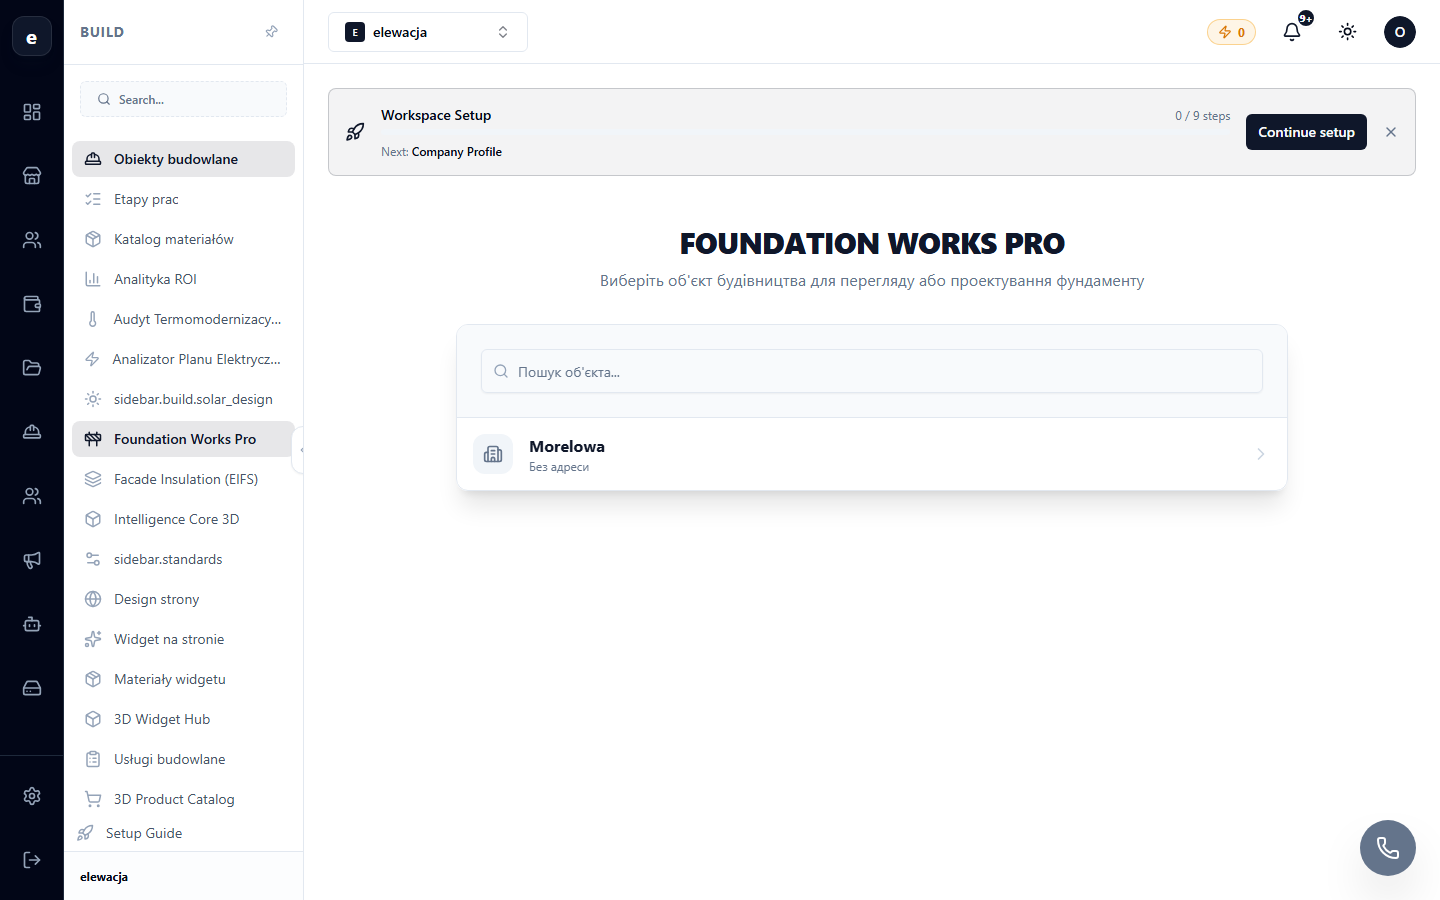Toggle the light/dark theme sun icon

(1348, 32)
